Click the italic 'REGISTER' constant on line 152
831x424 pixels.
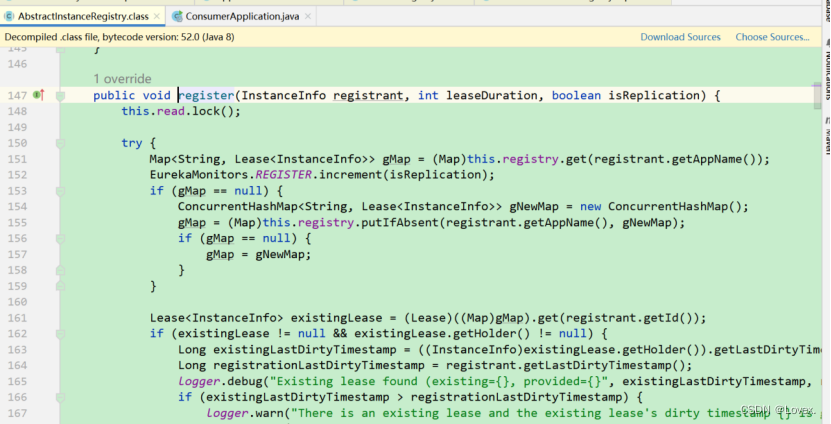pos(284,175)
